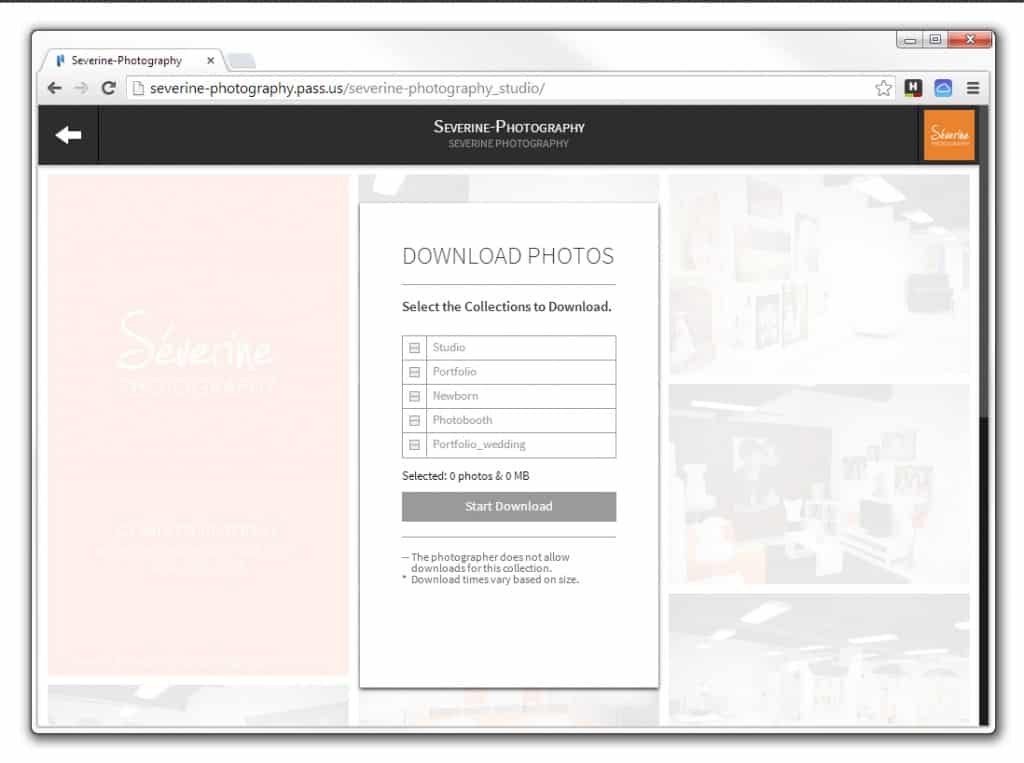Minimize the browser window

pyautogui.click(x=909, y=40)
